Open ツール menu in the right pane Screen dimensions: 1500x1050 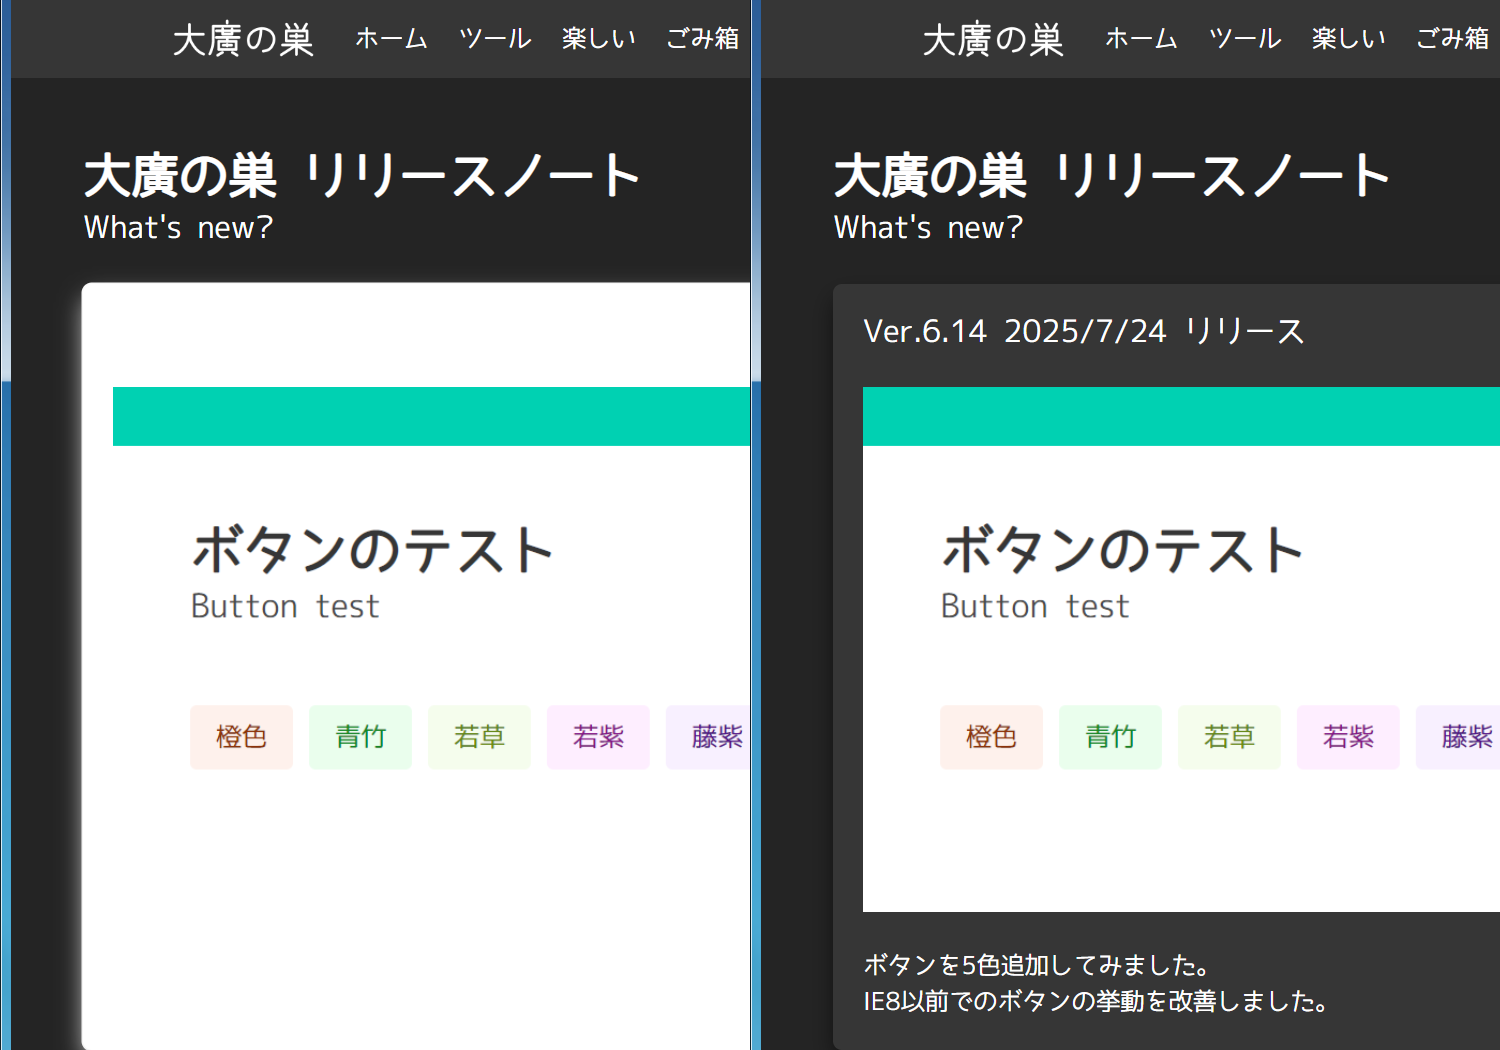tap(1245, 39)
